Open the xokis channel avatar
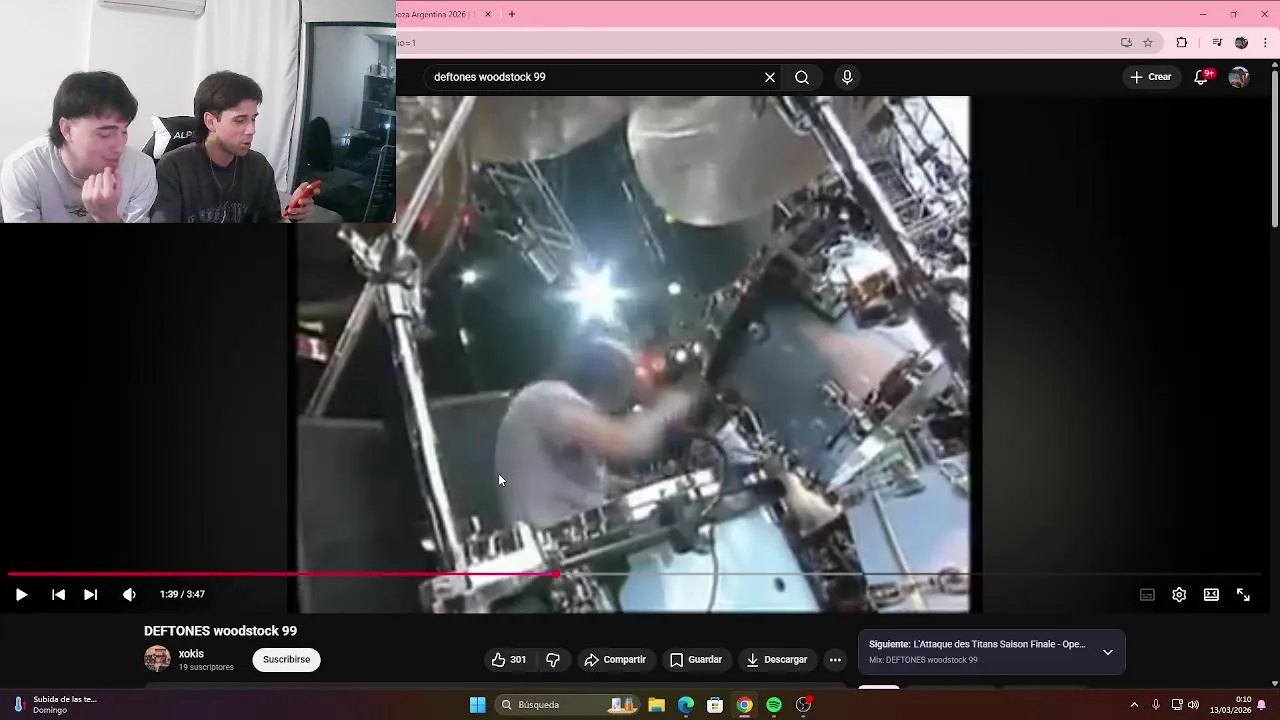This screenshot has width=1280, height=720. 157,659
